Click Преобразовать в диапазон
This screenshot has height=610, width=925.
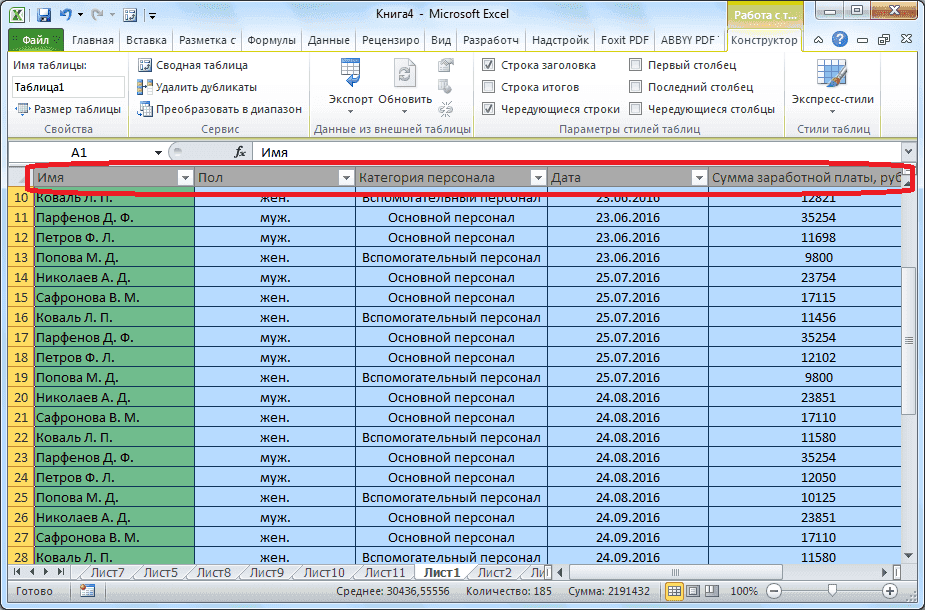tap(222, 108)
